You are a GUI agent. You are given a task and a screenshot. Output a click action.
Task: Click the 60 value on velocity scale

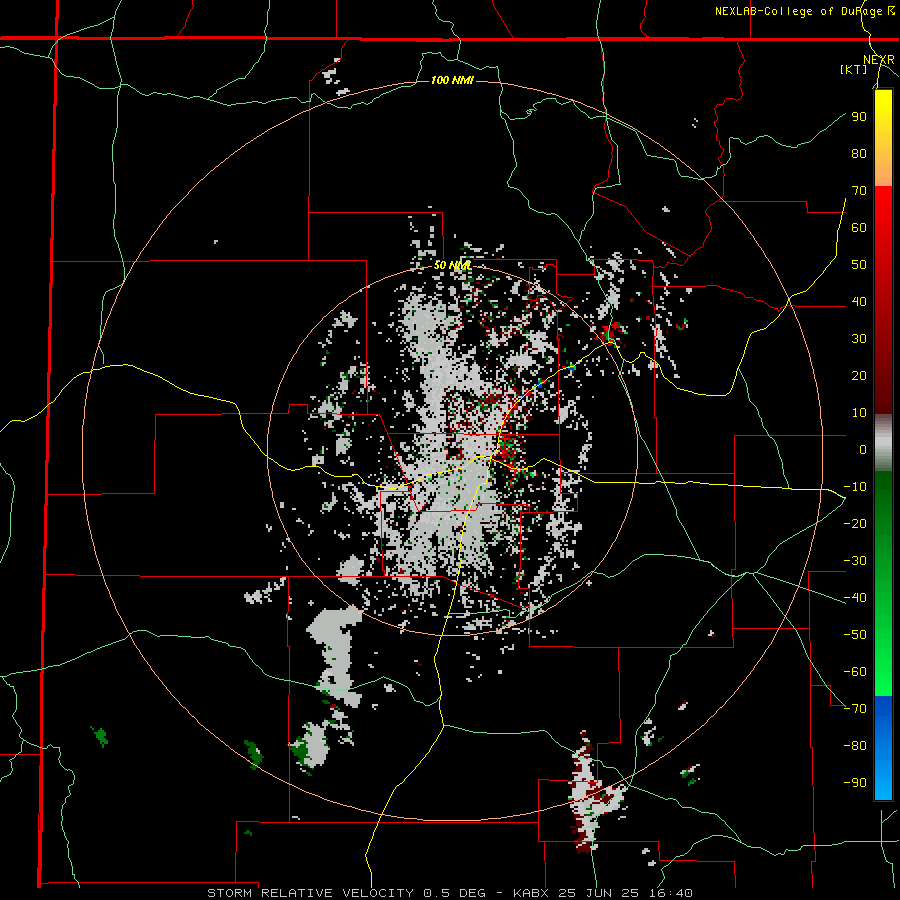click(859, 227)
